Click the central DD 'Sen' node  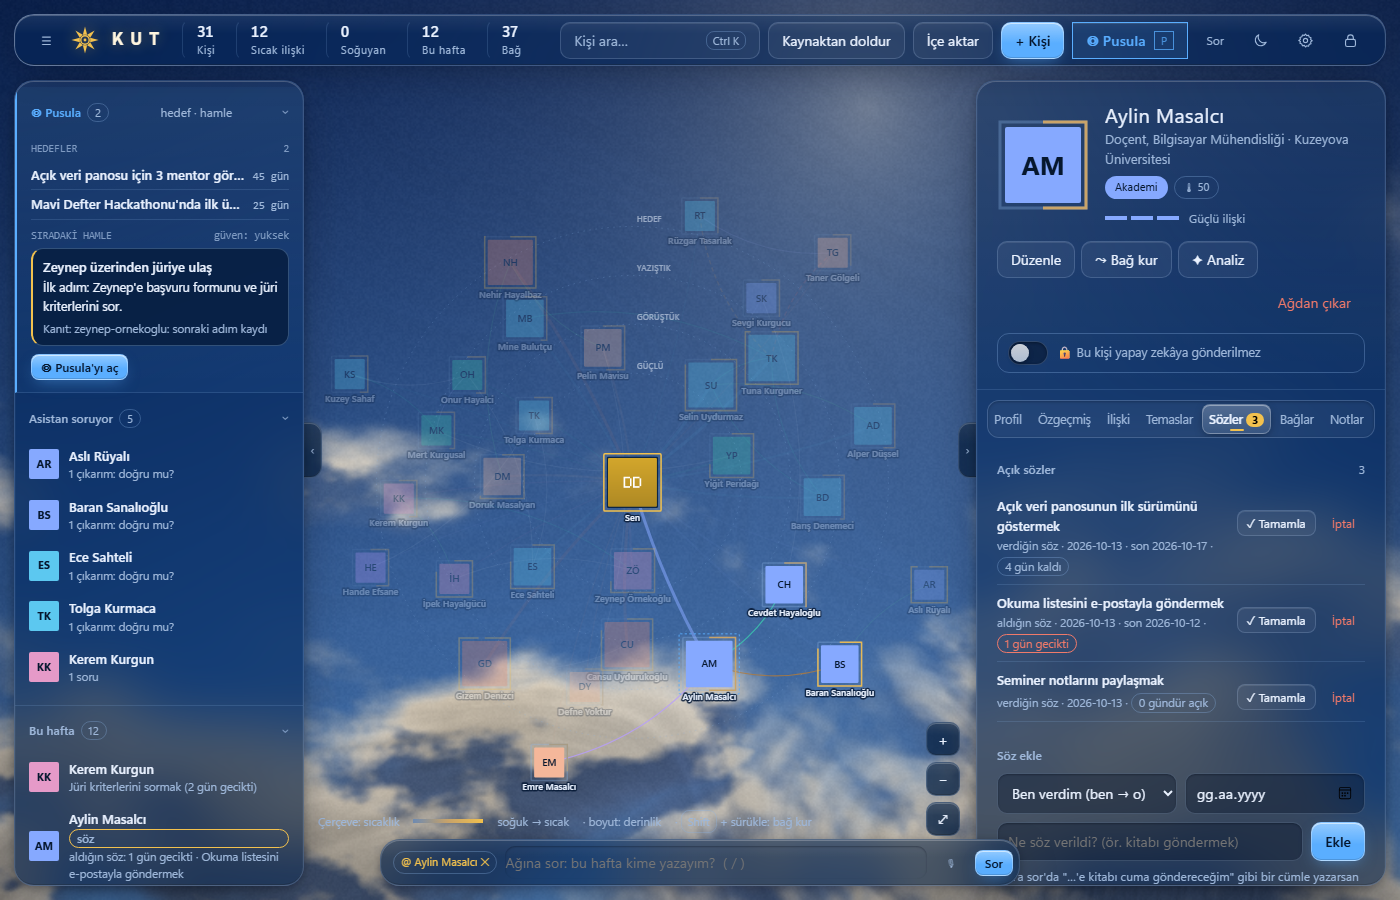632,482
